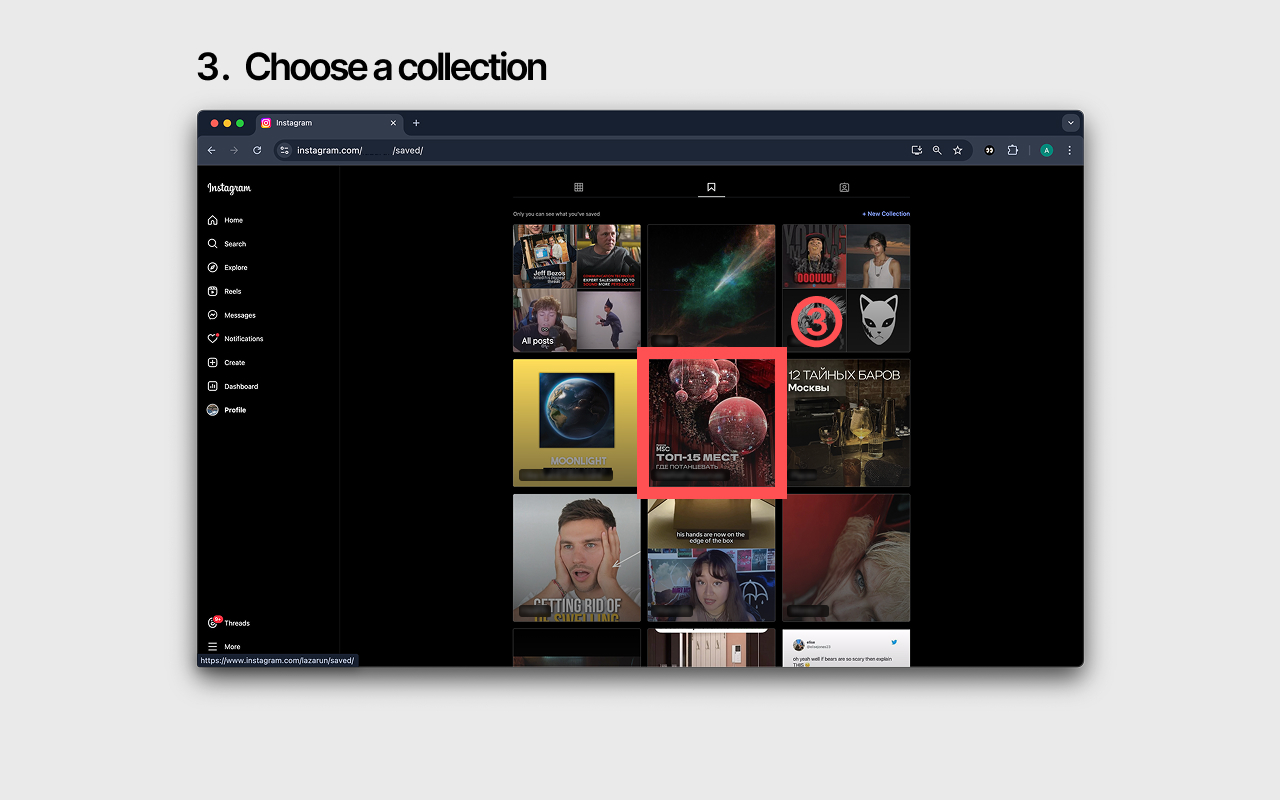Click the zoom magnifier icon in address bar

(x=937, y=150)
